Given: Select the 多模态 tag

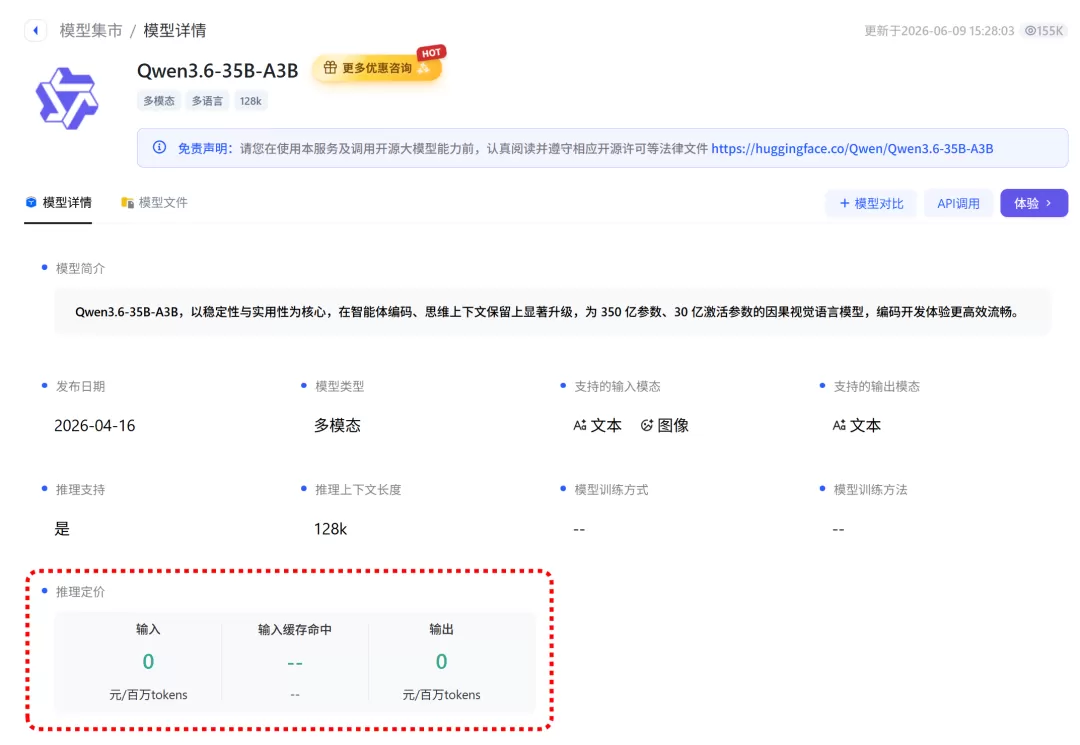Looking at the screenshot, I should (x=159, y=101).
